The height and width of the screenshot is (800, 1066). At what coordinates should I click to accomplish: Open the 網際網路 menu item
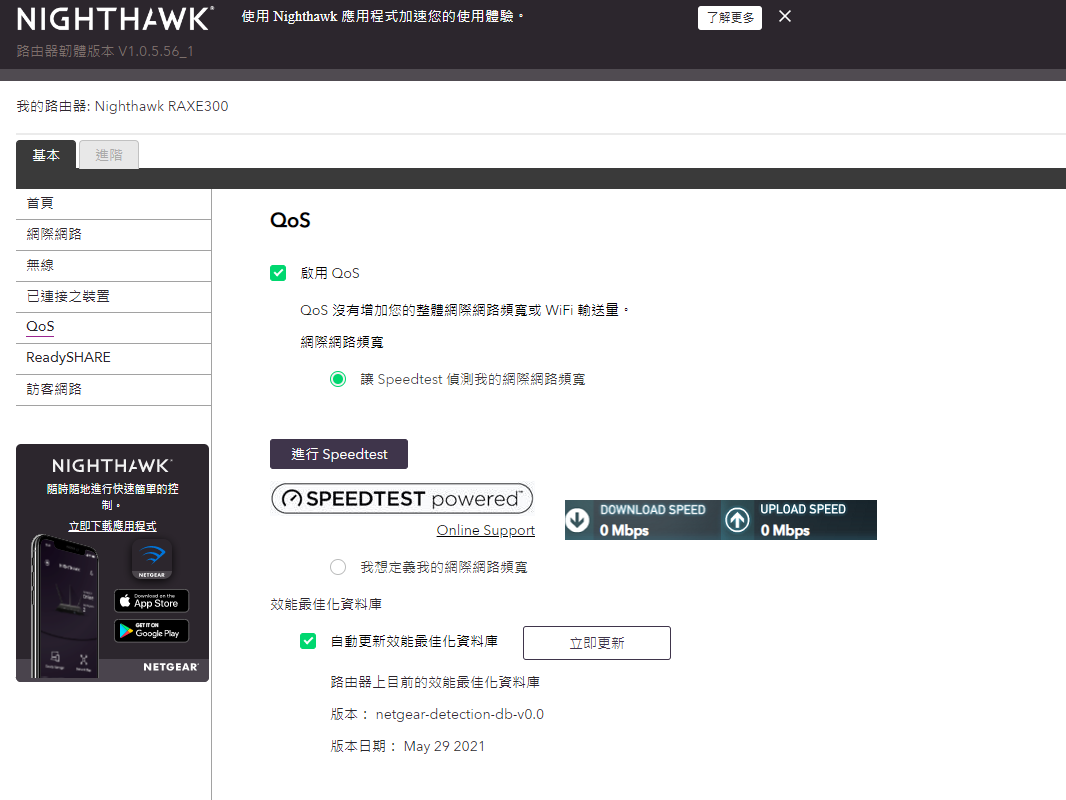click(x=114, y=234)
